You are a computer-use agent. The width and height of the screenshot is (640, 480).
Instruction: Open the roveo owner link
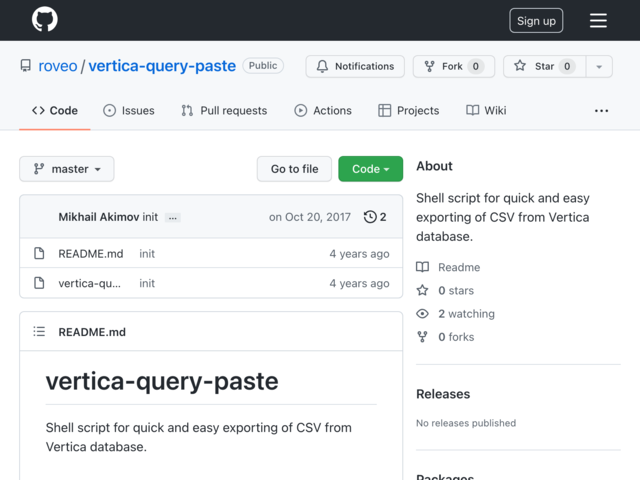(x=58, y=66)
